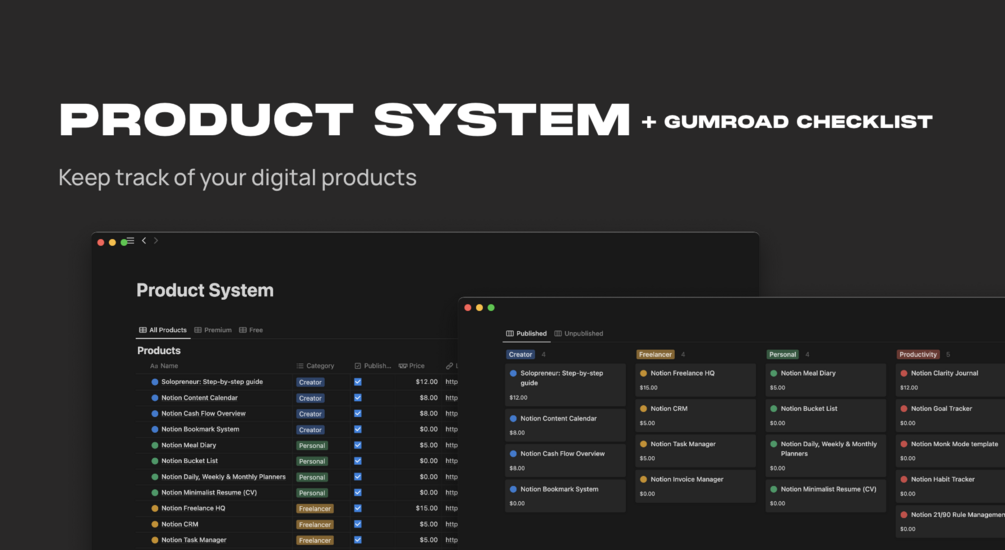1005x550 pixels.
Task: Open Notion Minimalist Resume (CV) board card
Action: tap(826, 496)
